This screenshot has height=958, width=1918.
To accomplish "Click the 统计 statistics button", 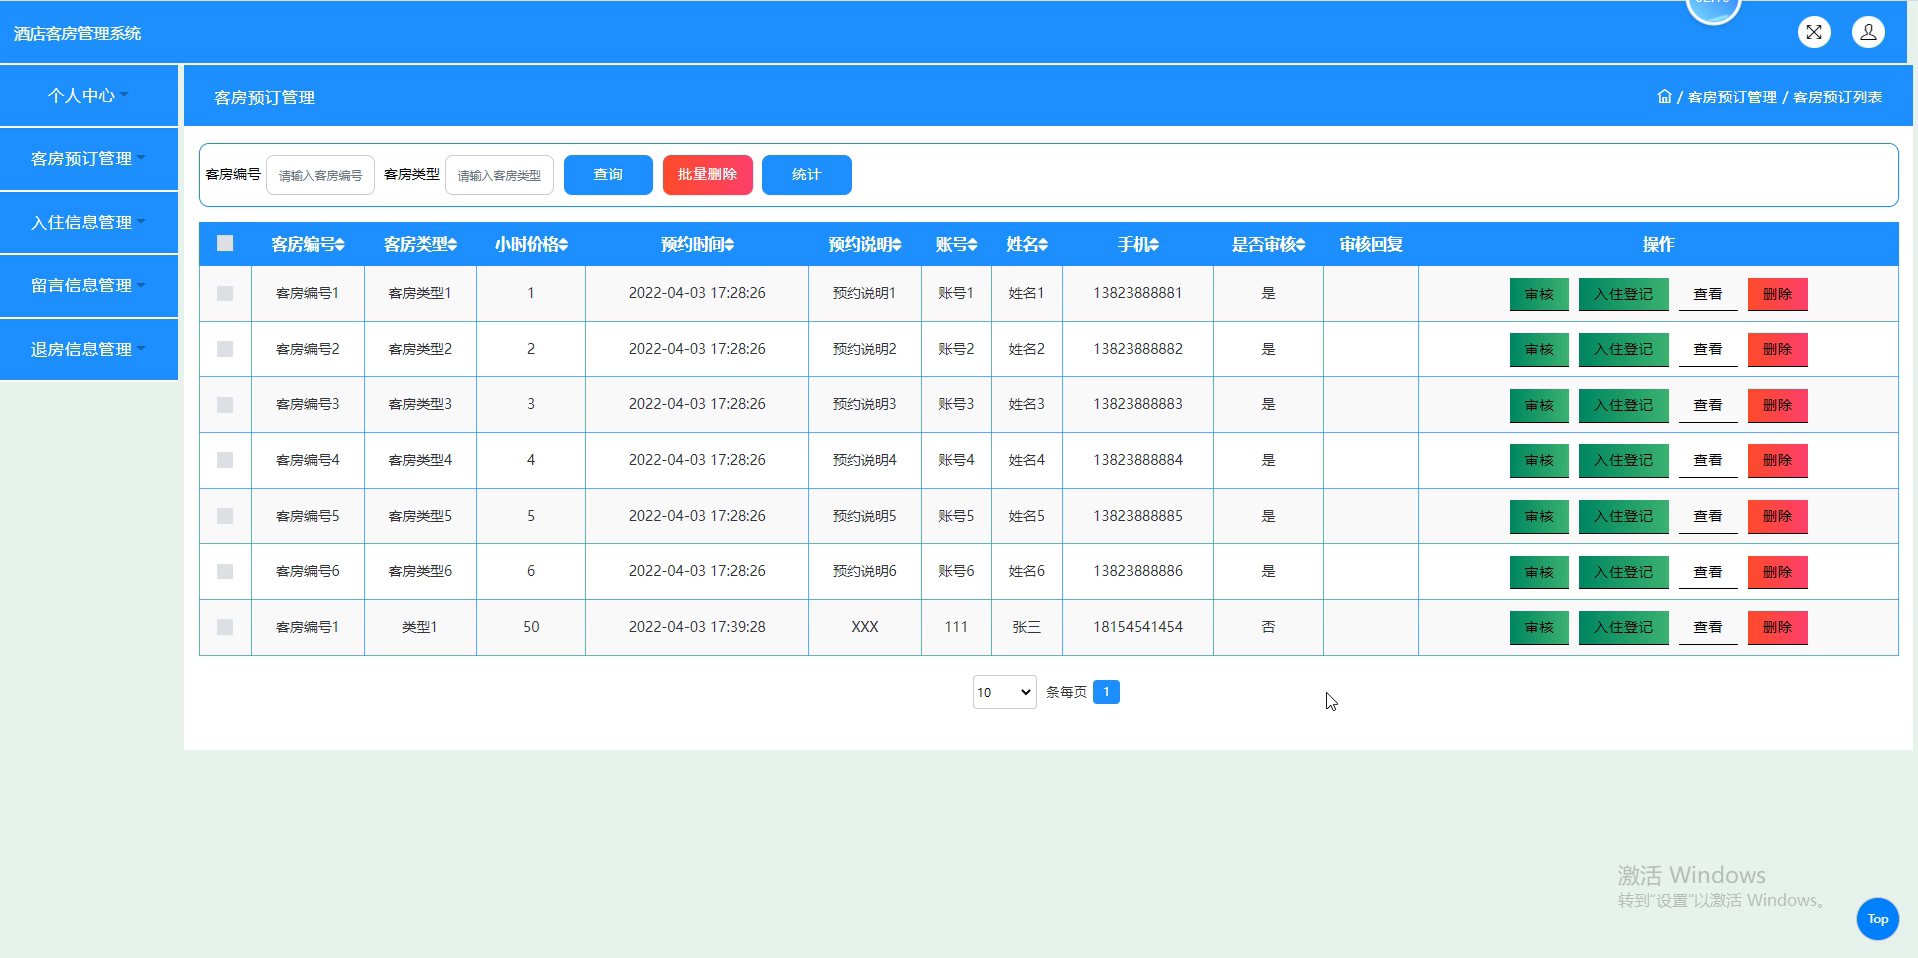I will click(x=806, y=175).
